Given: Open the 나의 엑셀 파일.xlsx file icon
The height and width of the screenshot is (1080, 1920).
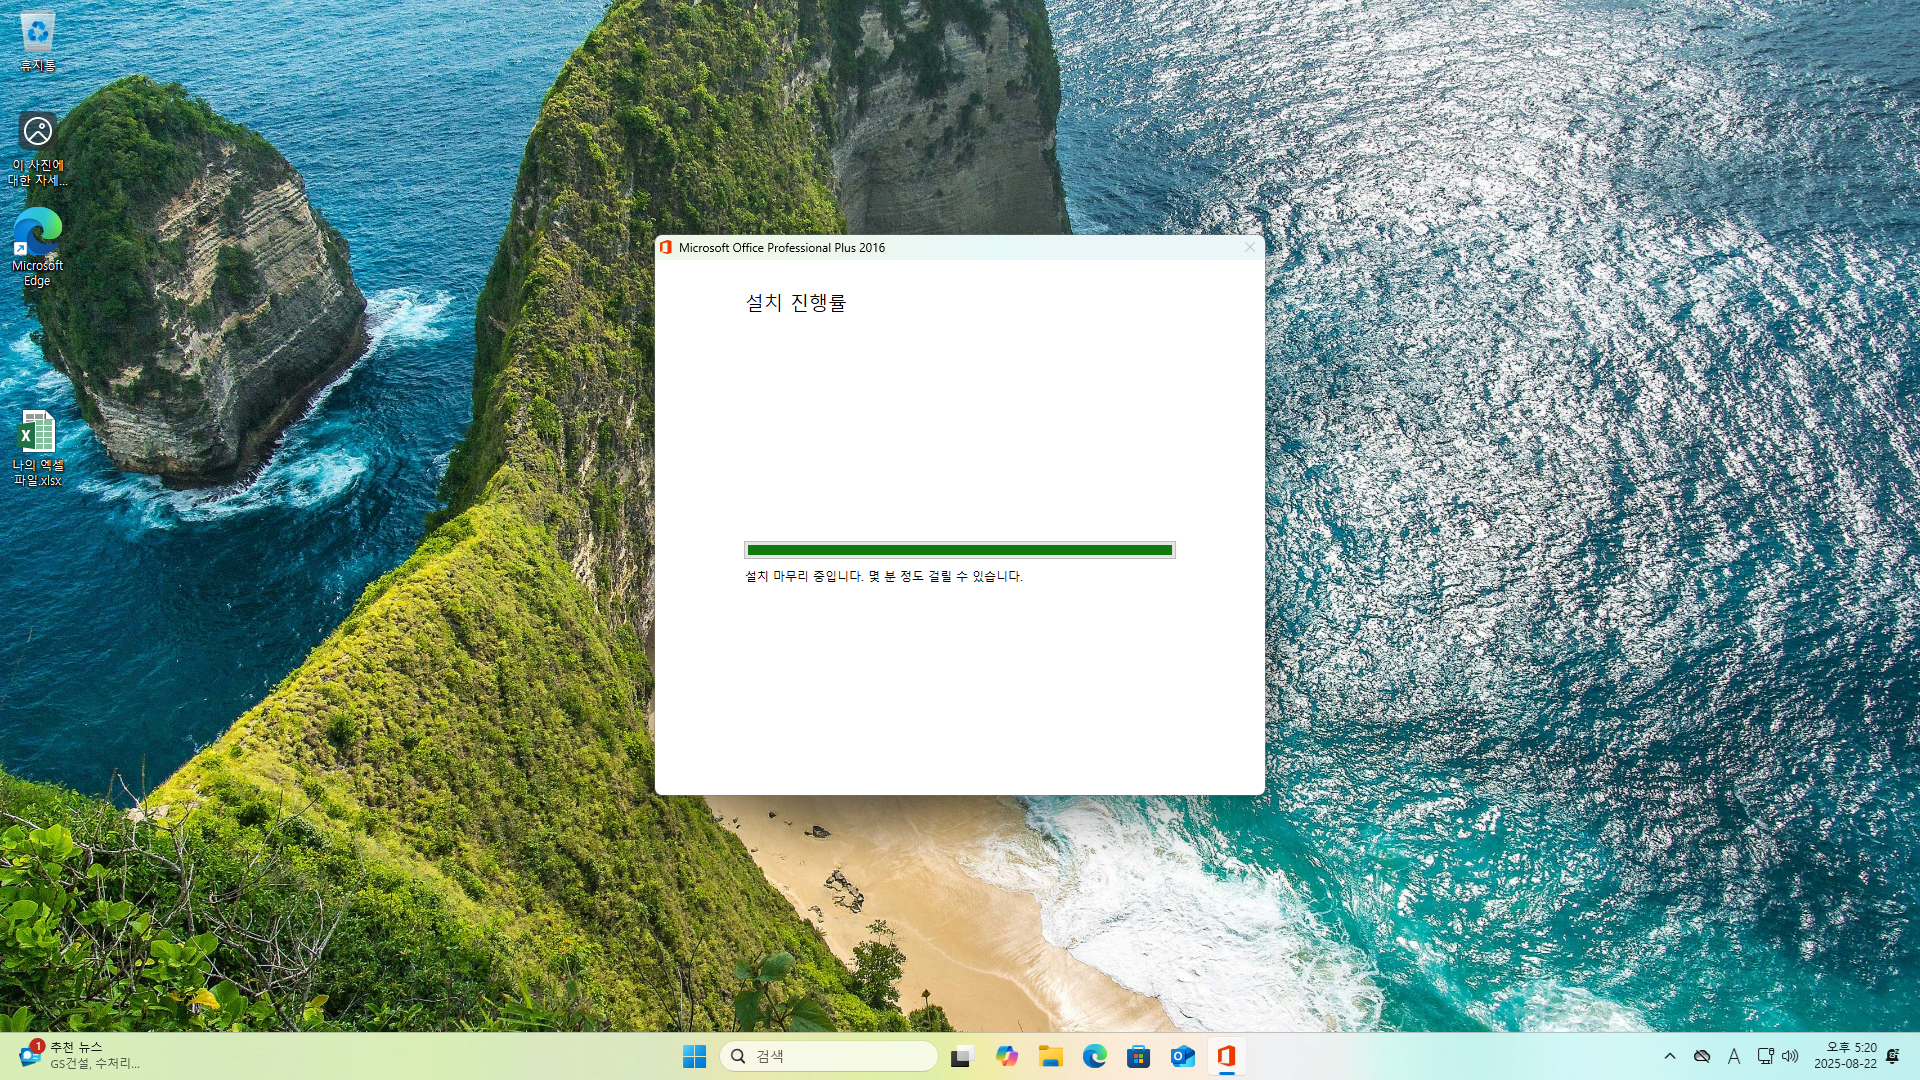Looking at the screenshot, I should click(38, 447).
